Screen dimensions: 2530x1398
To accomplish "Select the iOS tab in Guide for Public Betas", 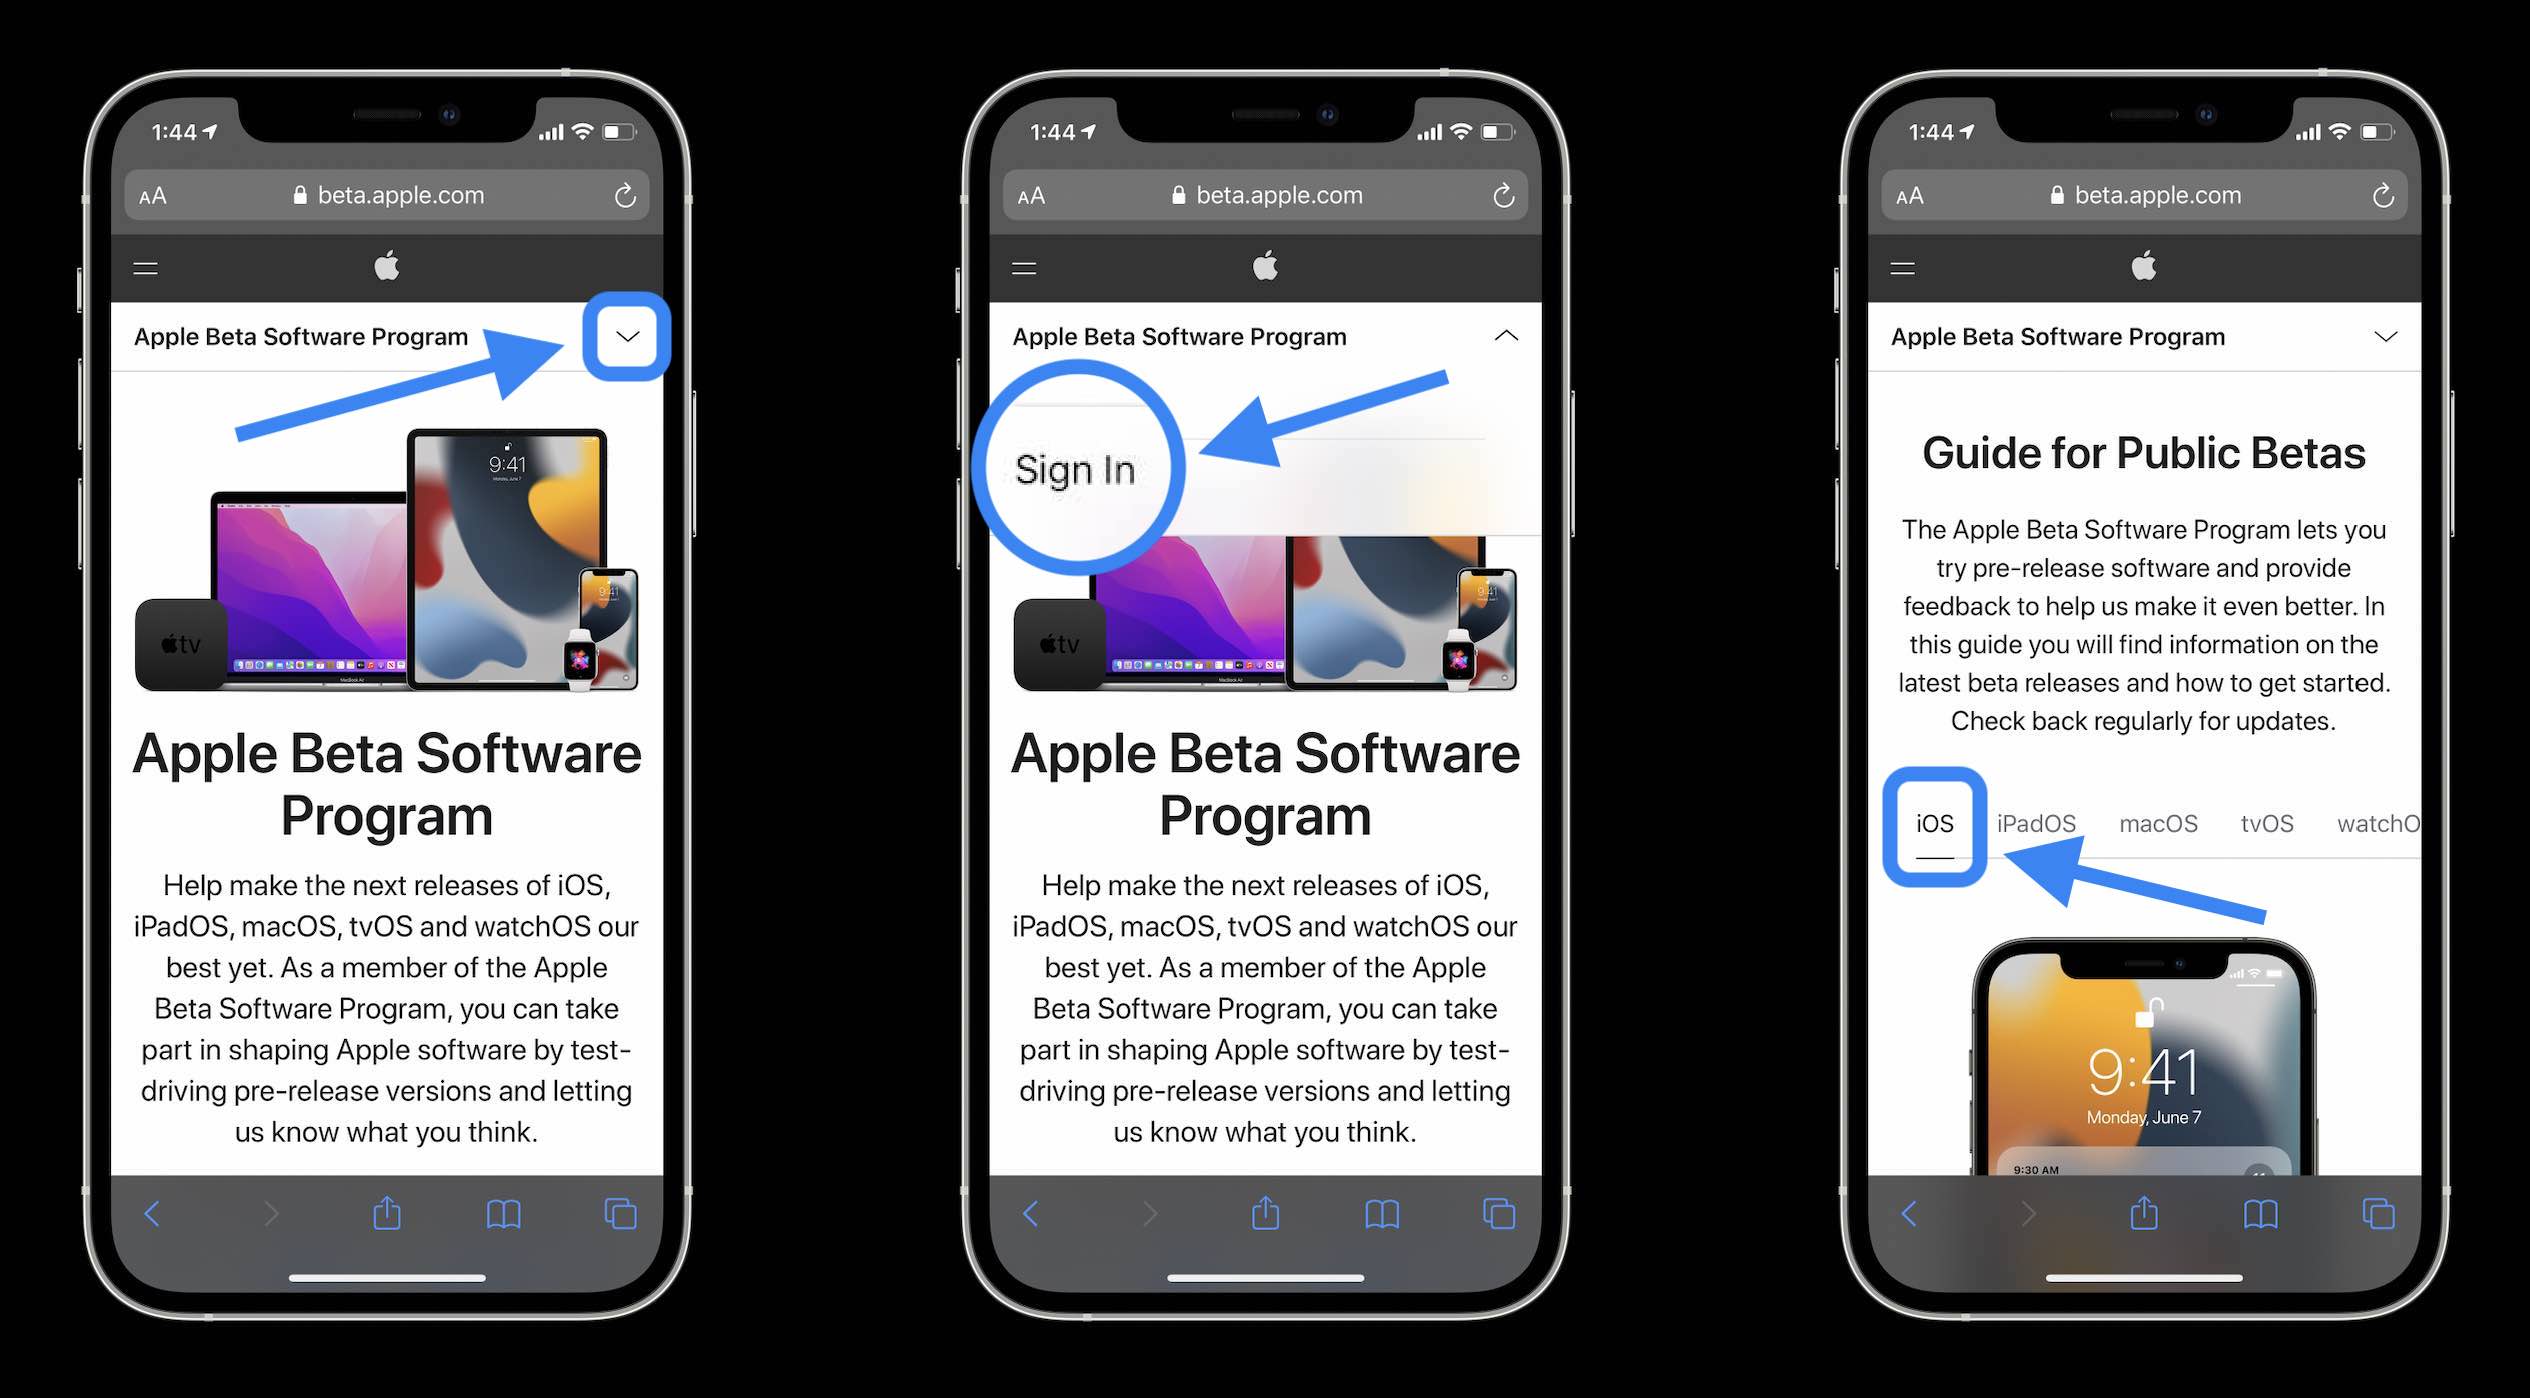I will click(1933, 821).
